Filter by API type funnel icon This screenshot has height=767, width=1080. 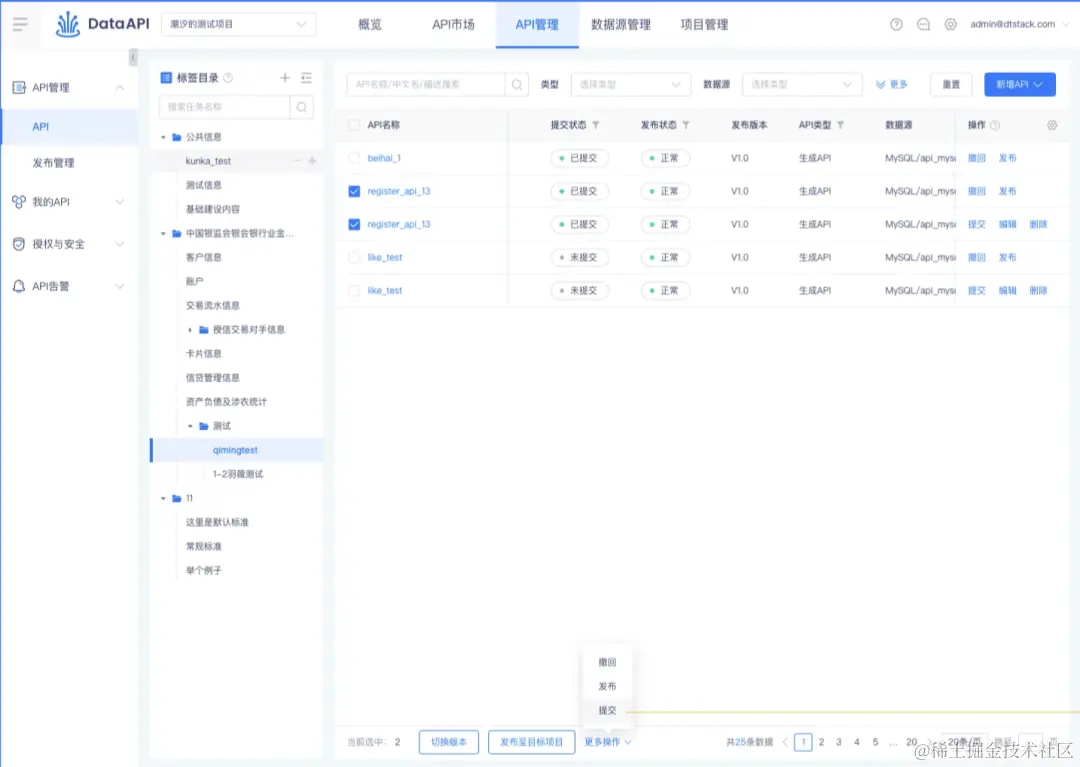coord(840,125)
